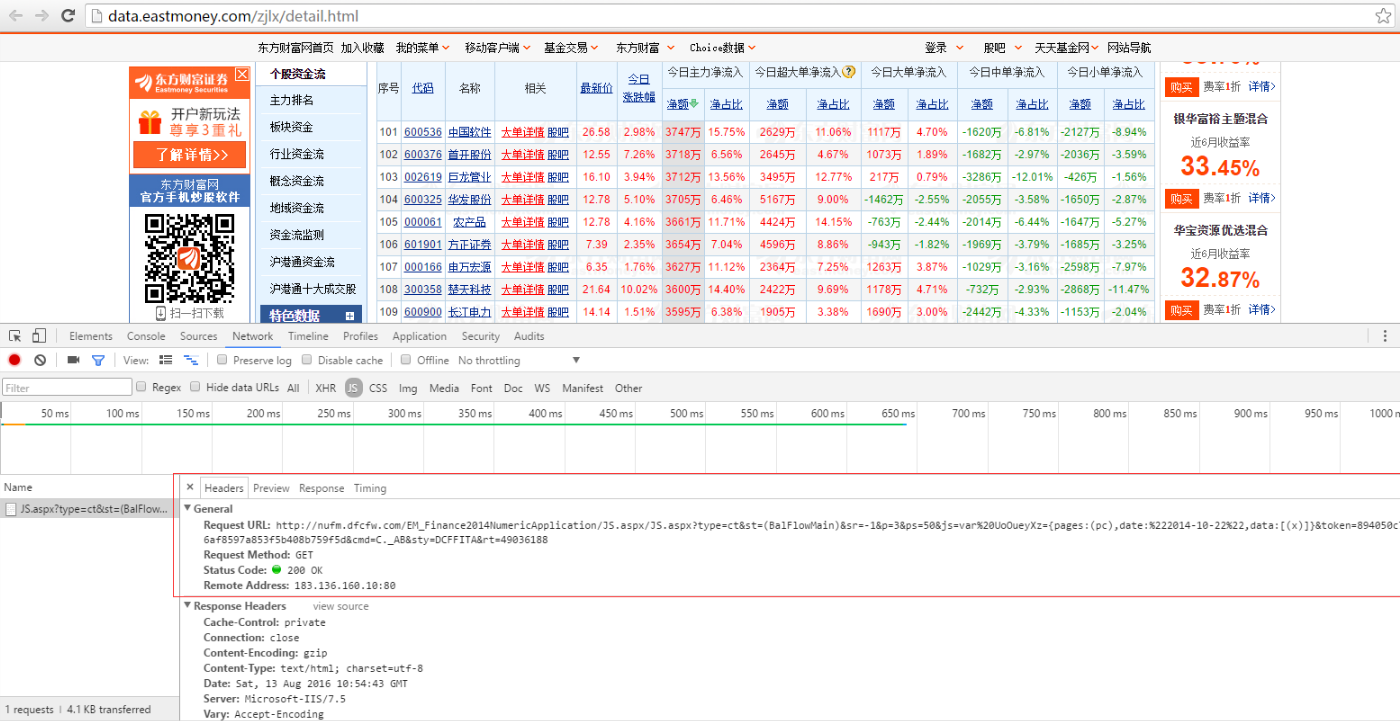Open the Sources tab

(198, 336)
